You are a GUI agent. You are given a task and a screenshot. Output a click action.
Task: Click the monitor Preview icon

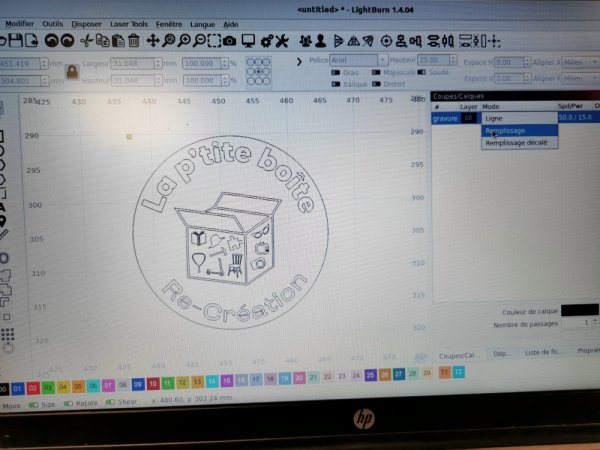(248, 40)
